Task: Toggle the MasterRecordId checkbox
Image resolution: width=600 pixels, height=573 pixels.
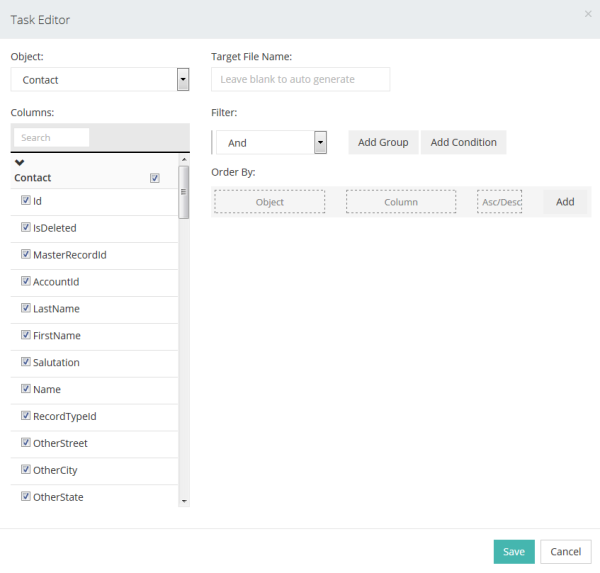Action: pyautogui.click(x=26, y=255)
